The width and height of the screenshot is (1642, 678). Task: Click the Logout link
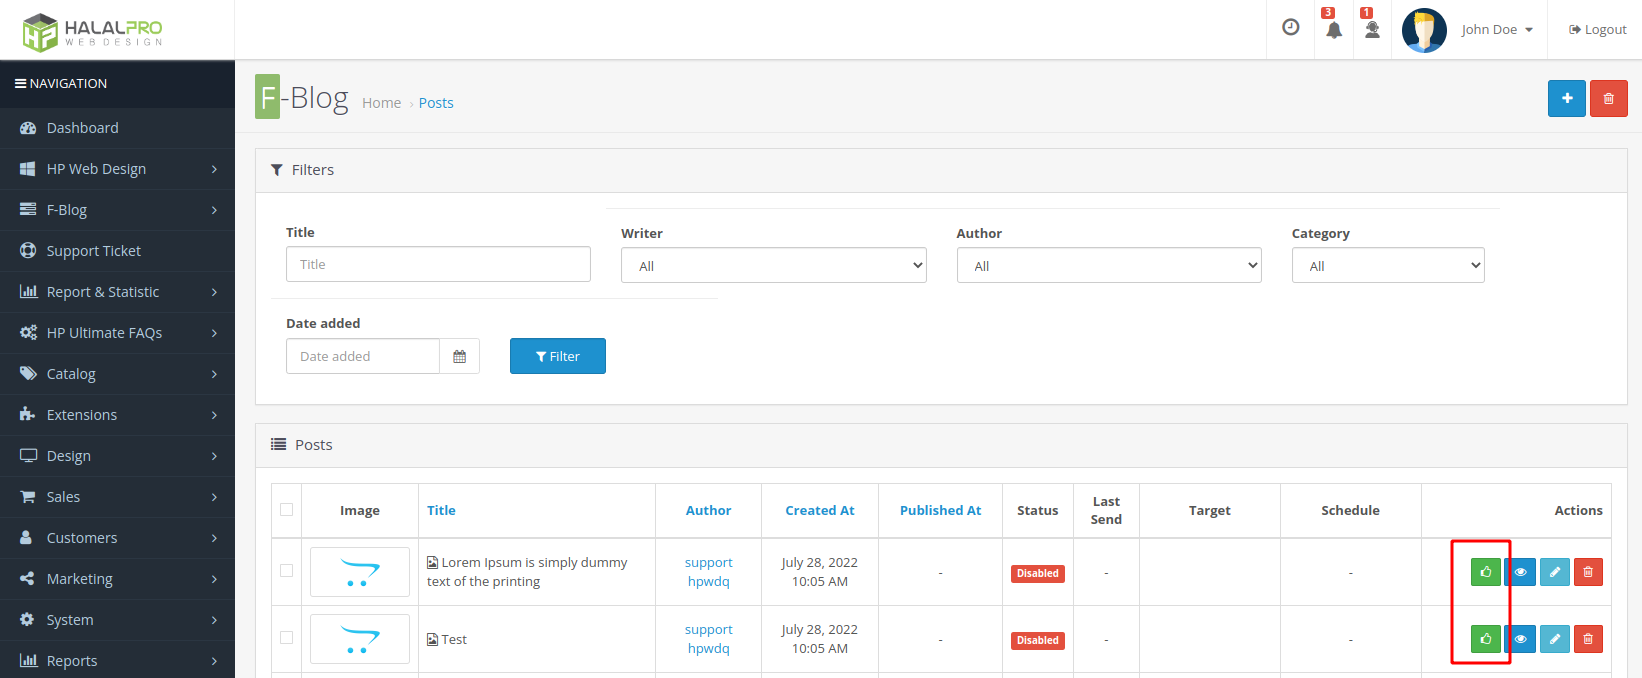tap(1598, 30)
